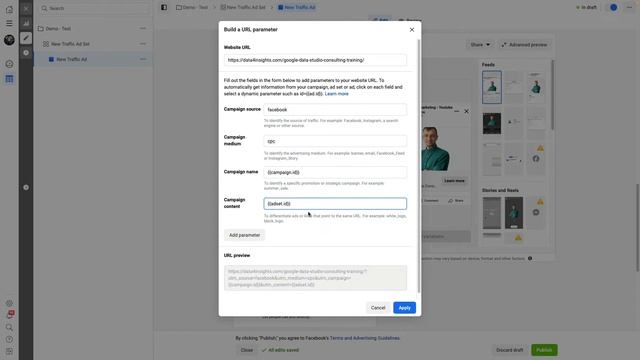Open the home icon in left rail
640x360 pixels.
(x=9, y=9)
